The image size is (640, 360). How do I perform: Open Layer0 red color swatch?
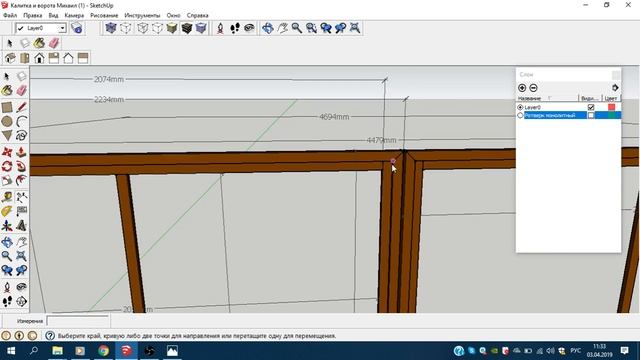click(x=611, y=107)
